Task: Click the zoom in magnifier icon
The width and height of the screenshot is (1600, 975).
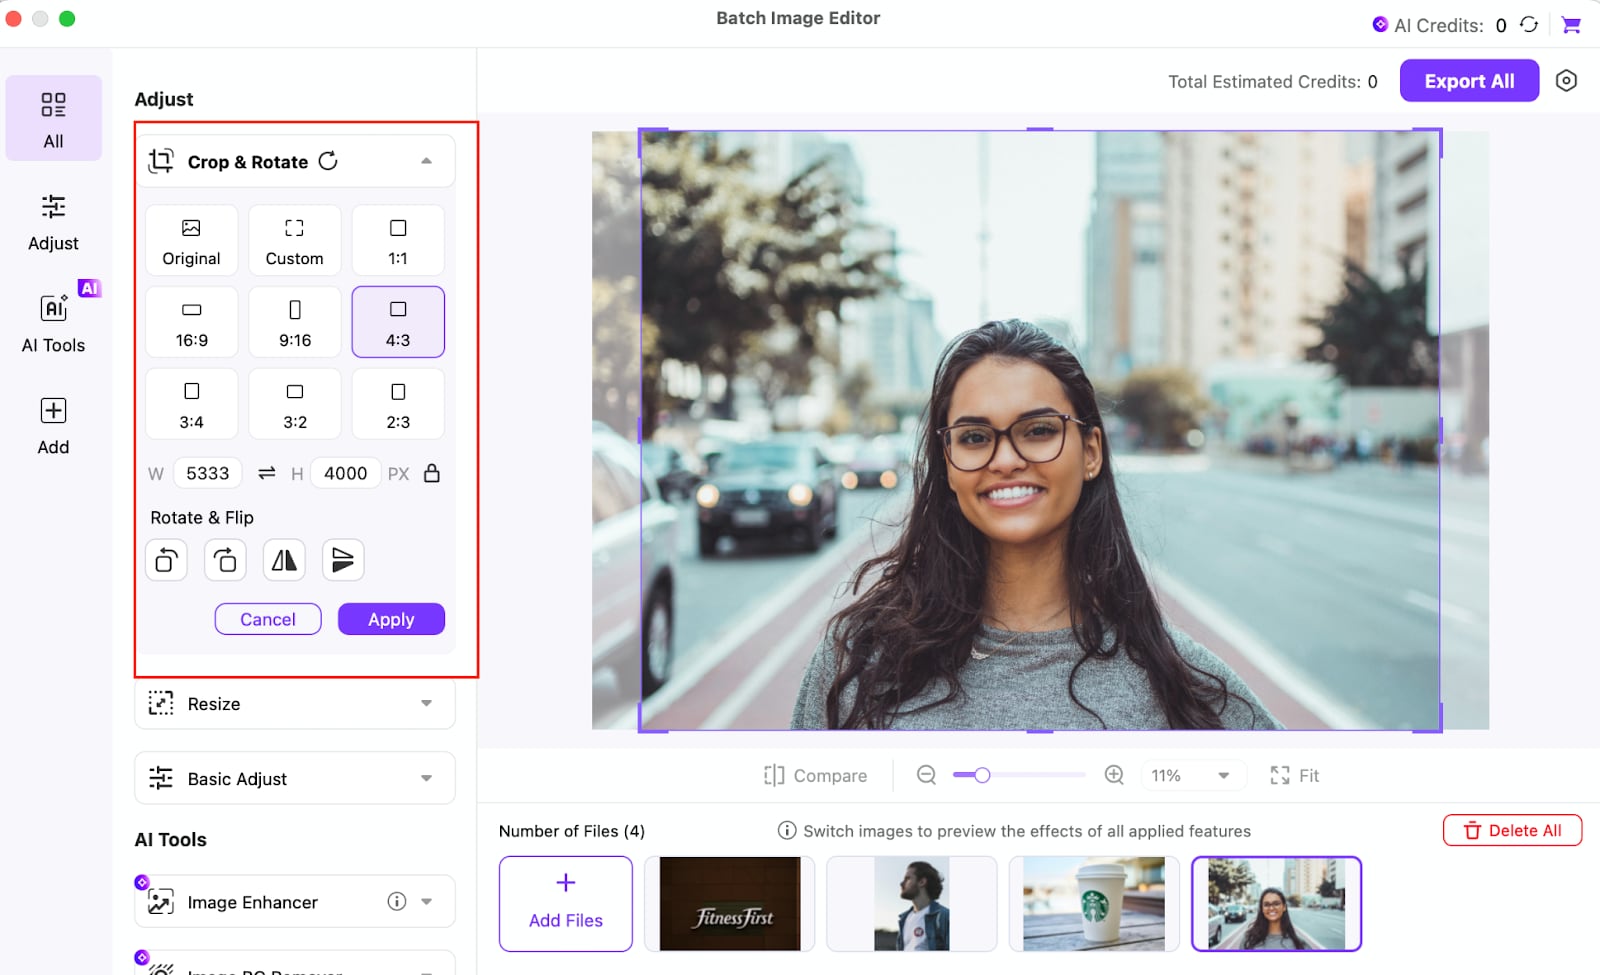Action: point(1114,775)
